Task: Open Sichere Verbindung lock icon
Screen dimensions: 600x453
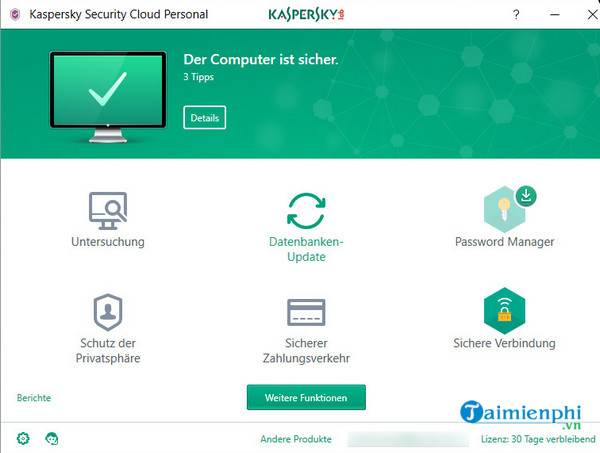Action: click(504, 311)
